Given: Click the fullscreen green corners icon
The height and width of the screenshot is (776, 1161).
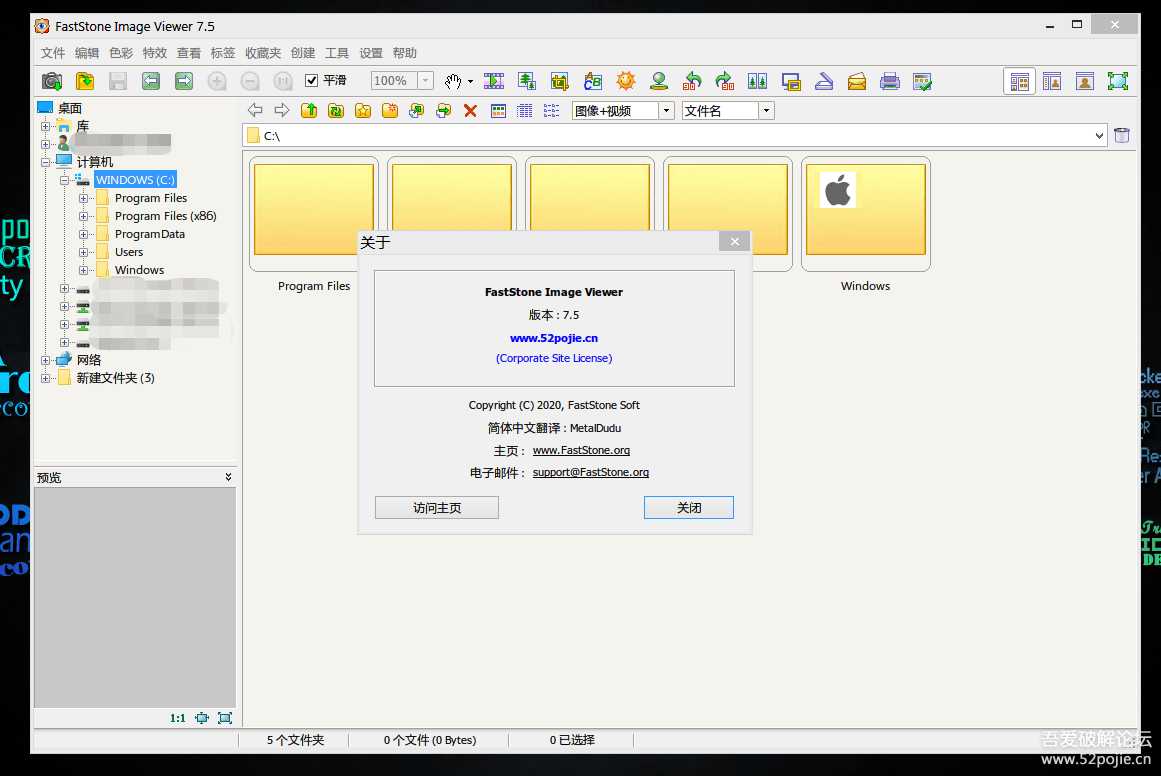Looking at the screenshot, I should [x=1117, y=81].
